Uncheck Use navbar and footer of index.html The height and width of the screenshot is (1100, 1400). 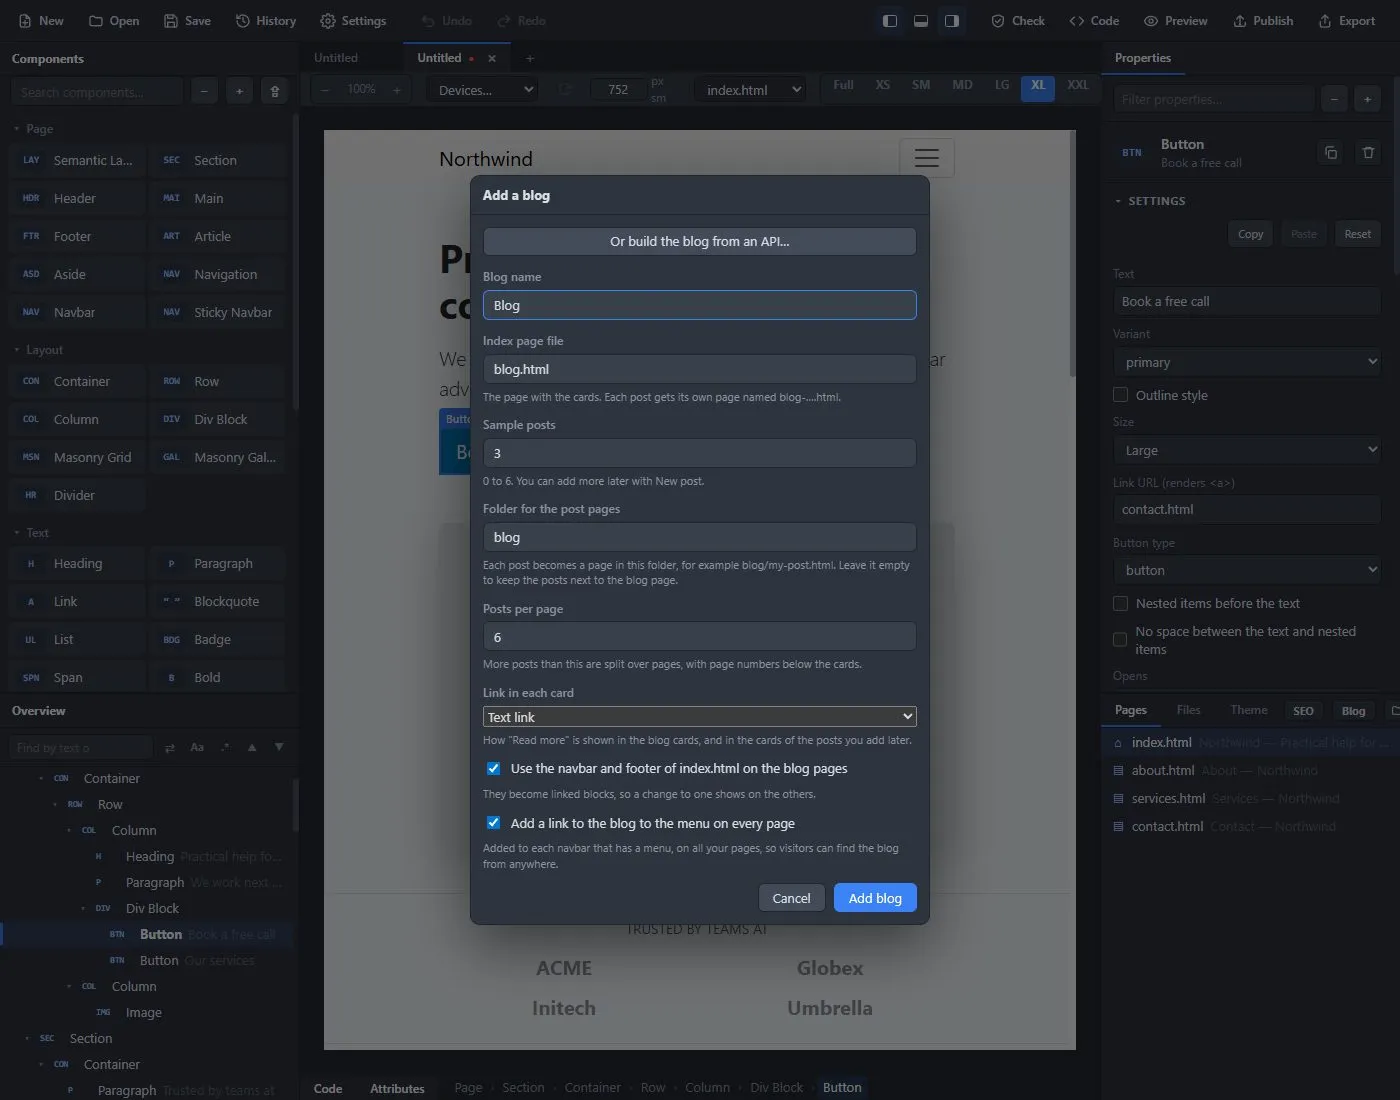[493, 768]
